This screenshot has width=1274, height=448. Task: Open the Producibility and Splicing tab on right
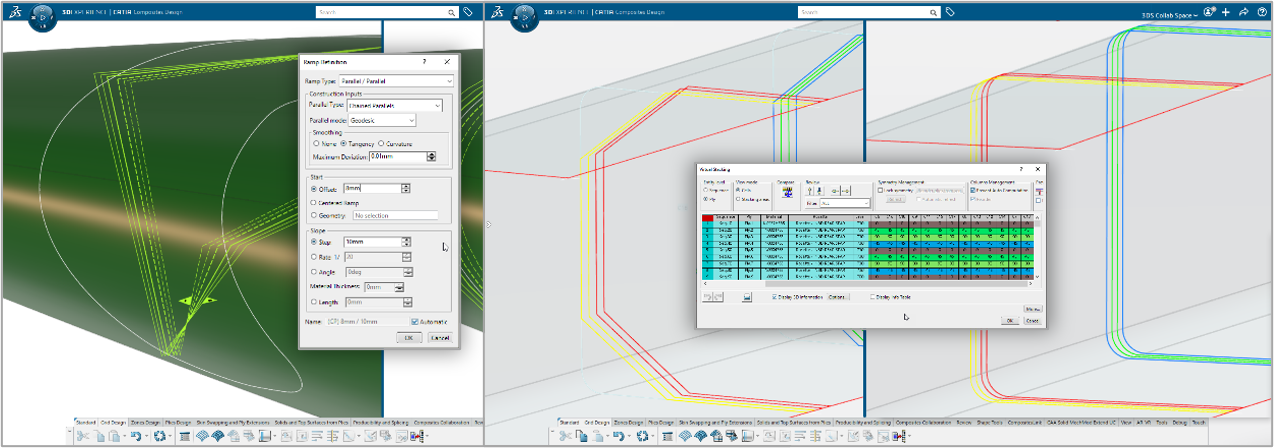[x=863, y=423]
